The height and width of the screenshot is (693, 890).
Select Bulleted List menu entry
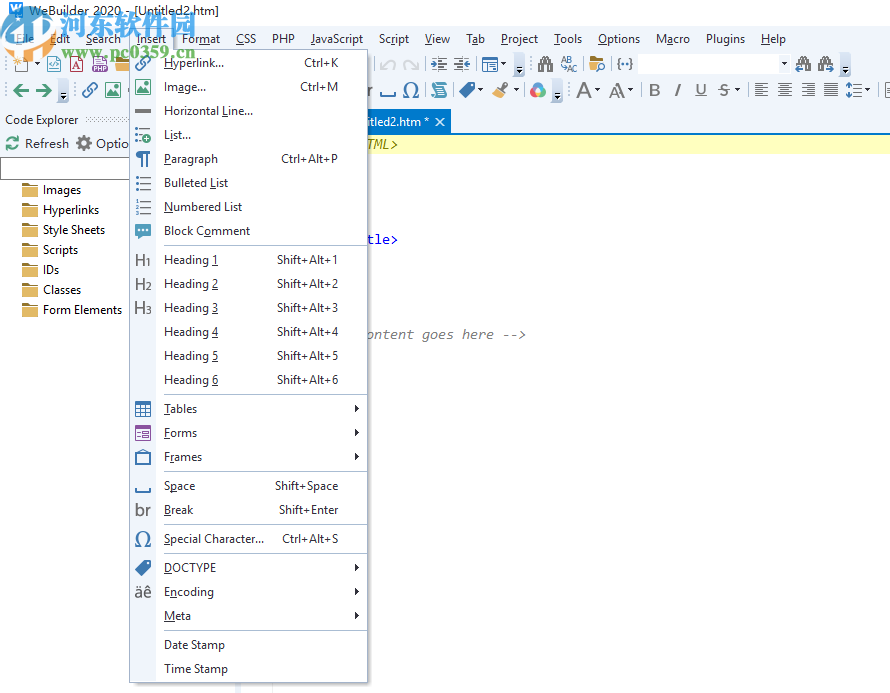[249, 183]
